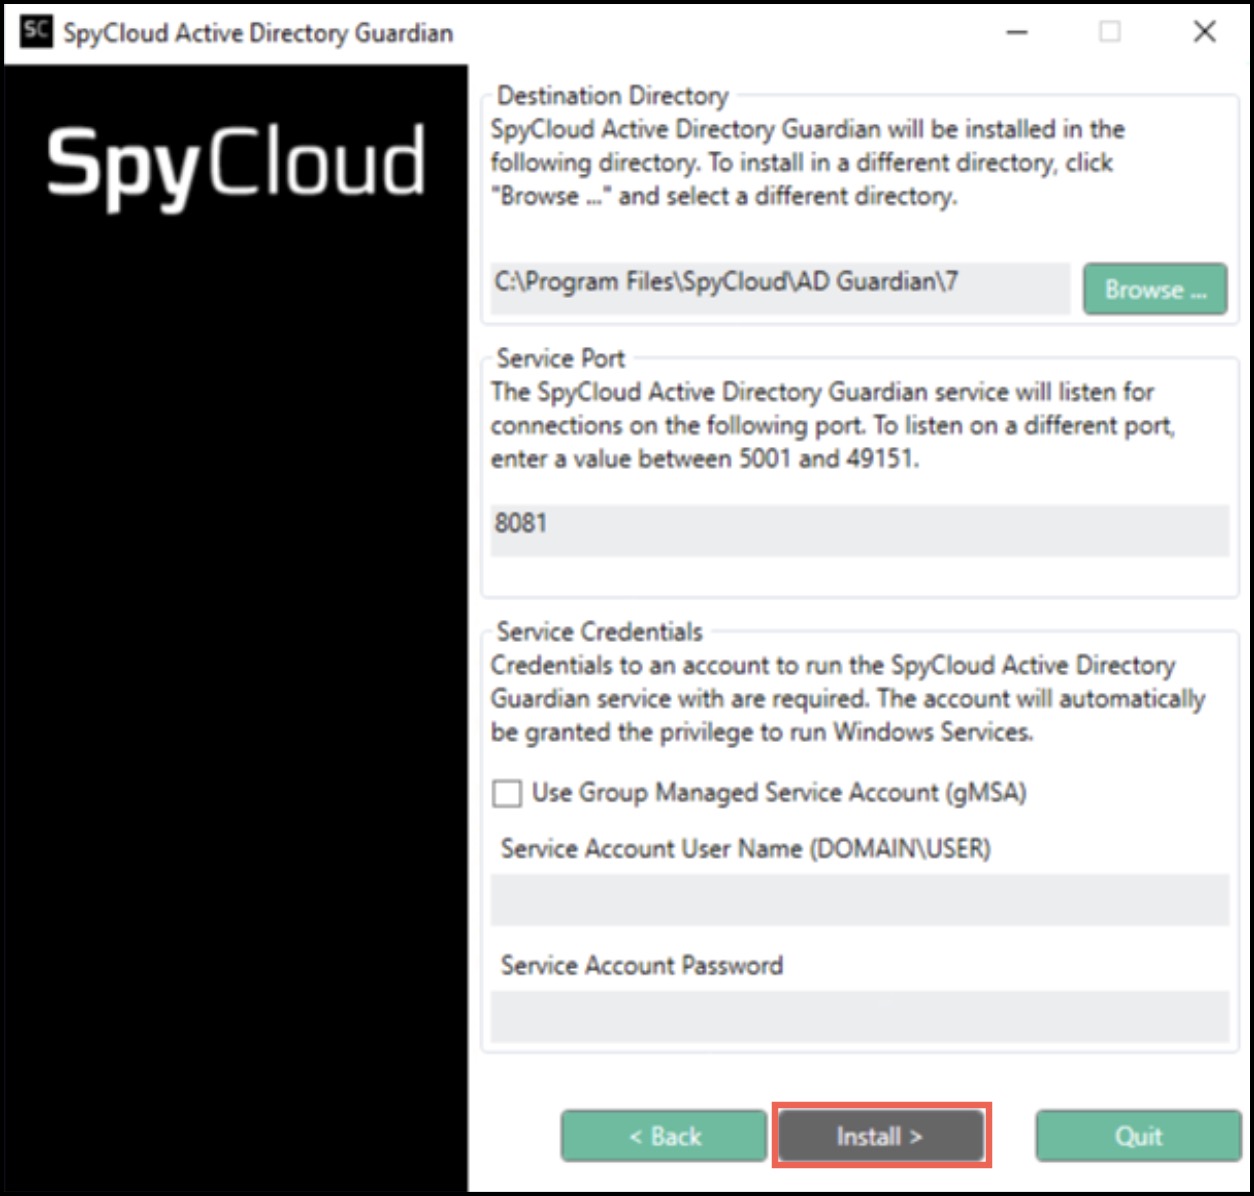Click the Destination Directory path field
This screenshot has height=1196, width=1254.
(x=780, y=288)
